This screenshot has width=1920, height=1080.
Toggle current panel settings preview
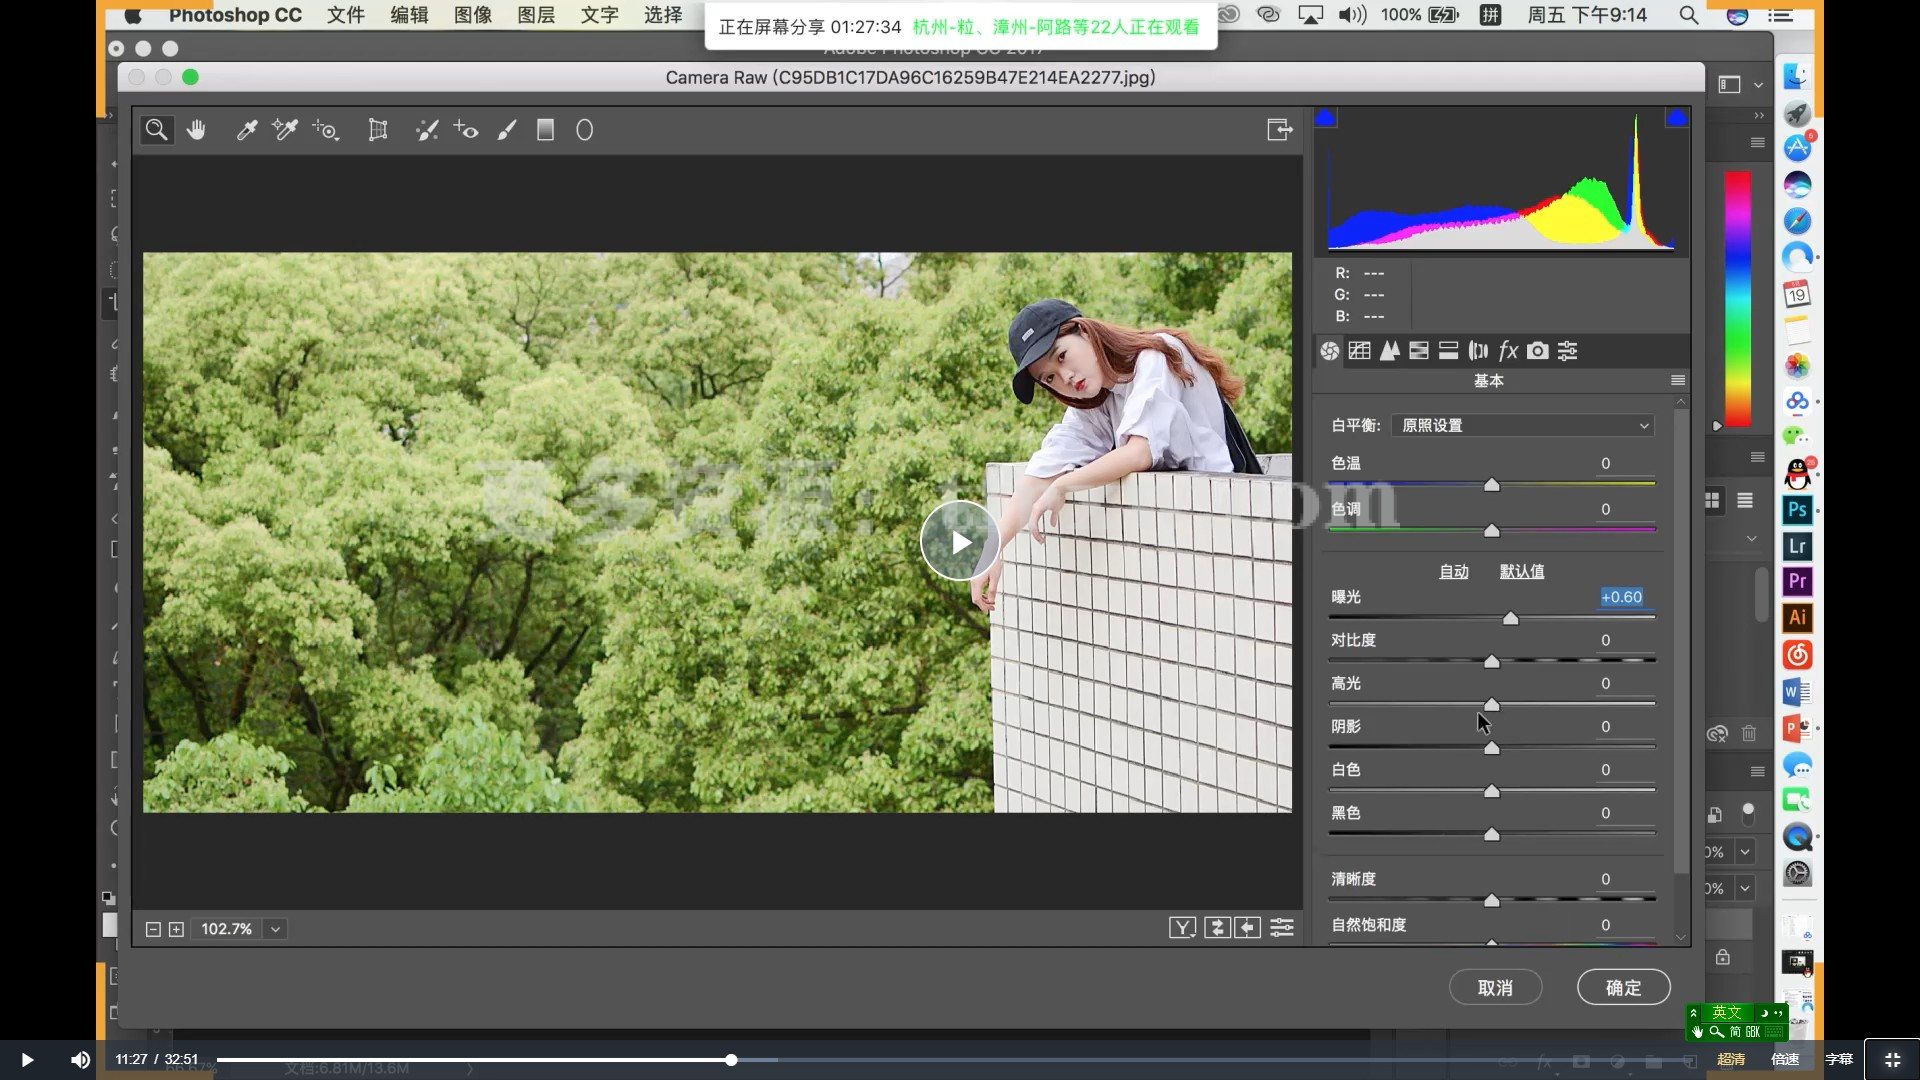coord(1282,928)
